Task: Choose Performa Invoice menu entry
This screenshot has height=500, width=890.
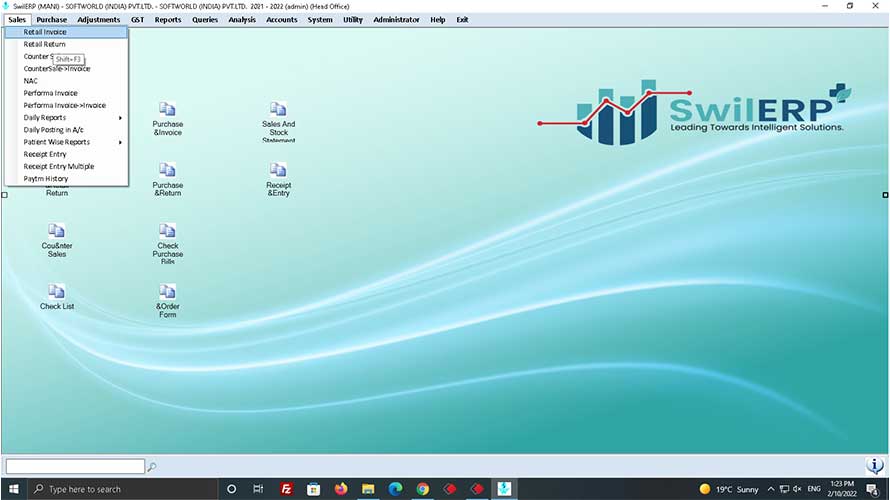Action: [67, 93]
